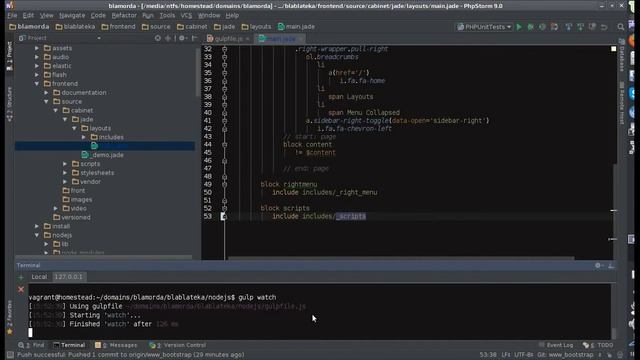Open the Refactor menu
Screen dimensions: 640x360
(x=124, y=16)
